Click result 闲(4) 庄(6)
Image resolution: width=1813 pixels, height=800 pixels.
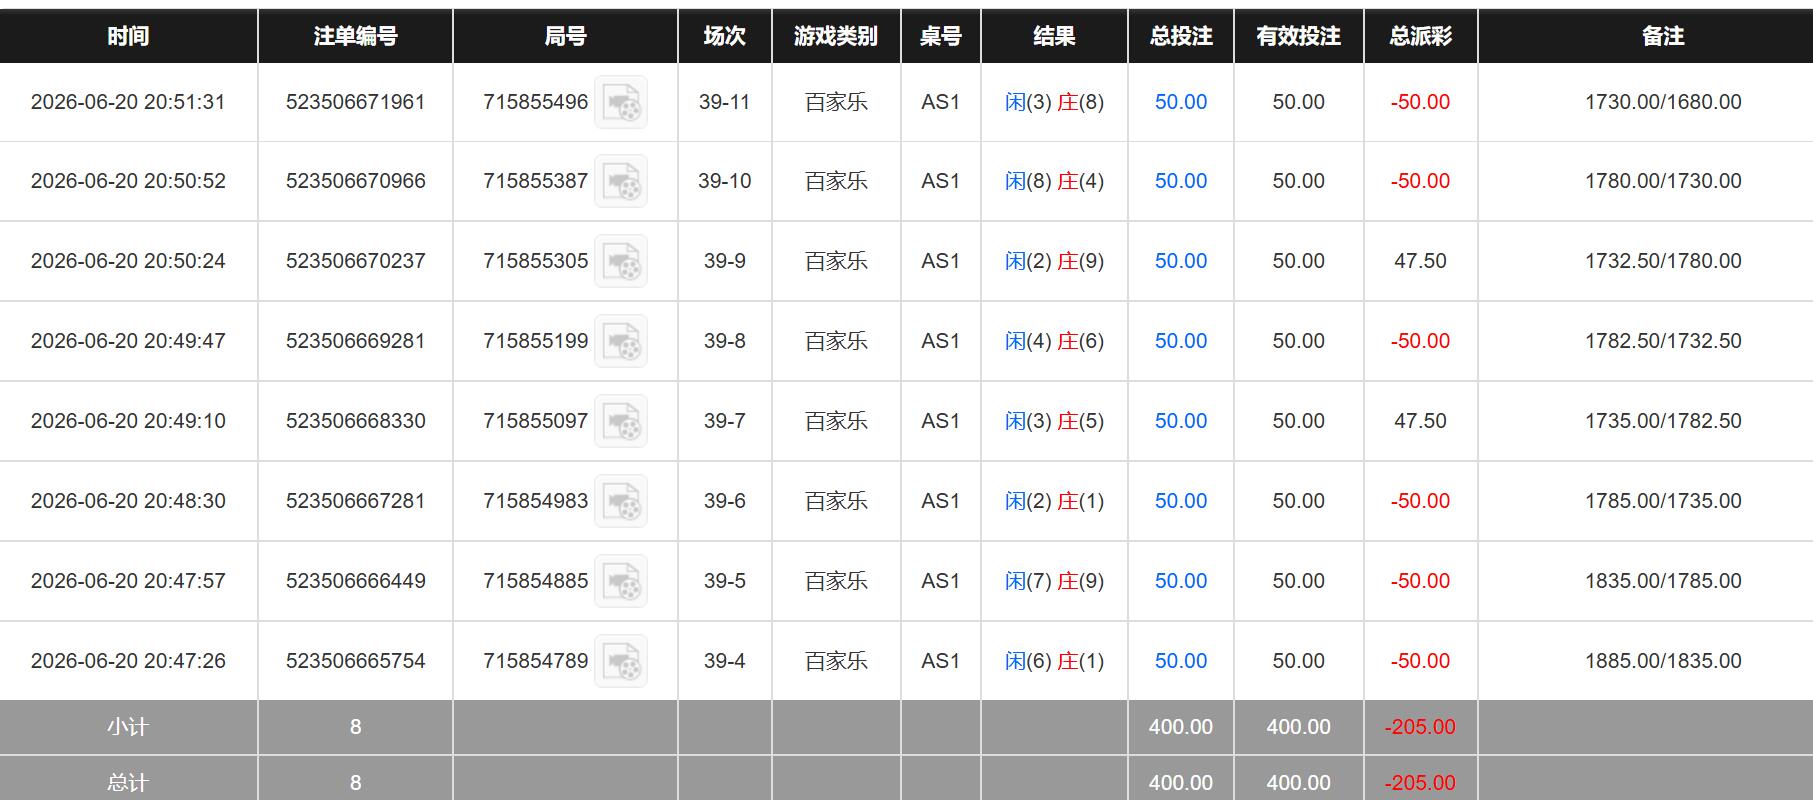[x=1054, y=341]
